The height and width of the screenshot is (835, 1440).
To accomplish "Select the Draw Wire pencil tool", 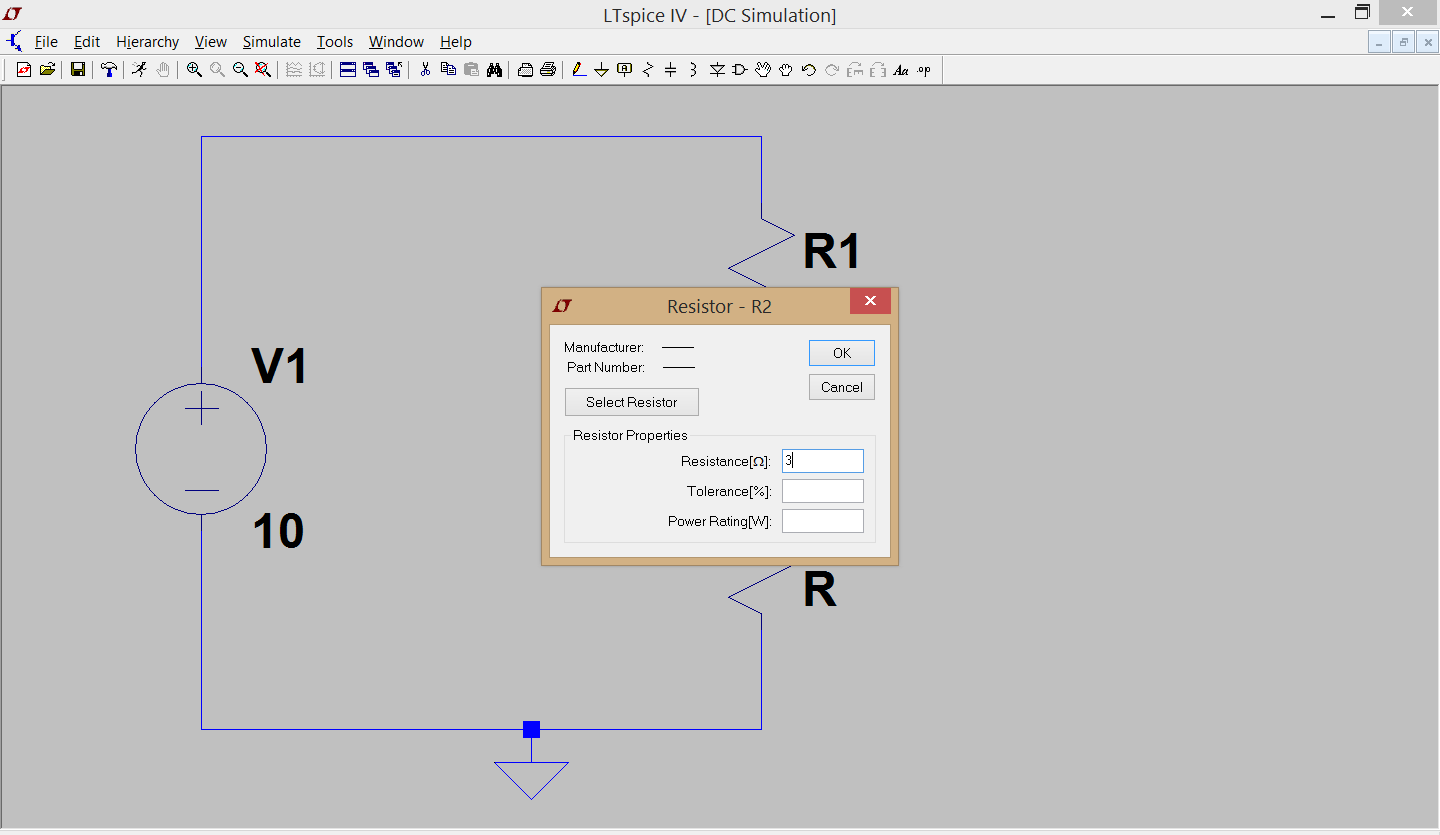I will [x=578, y=70].
